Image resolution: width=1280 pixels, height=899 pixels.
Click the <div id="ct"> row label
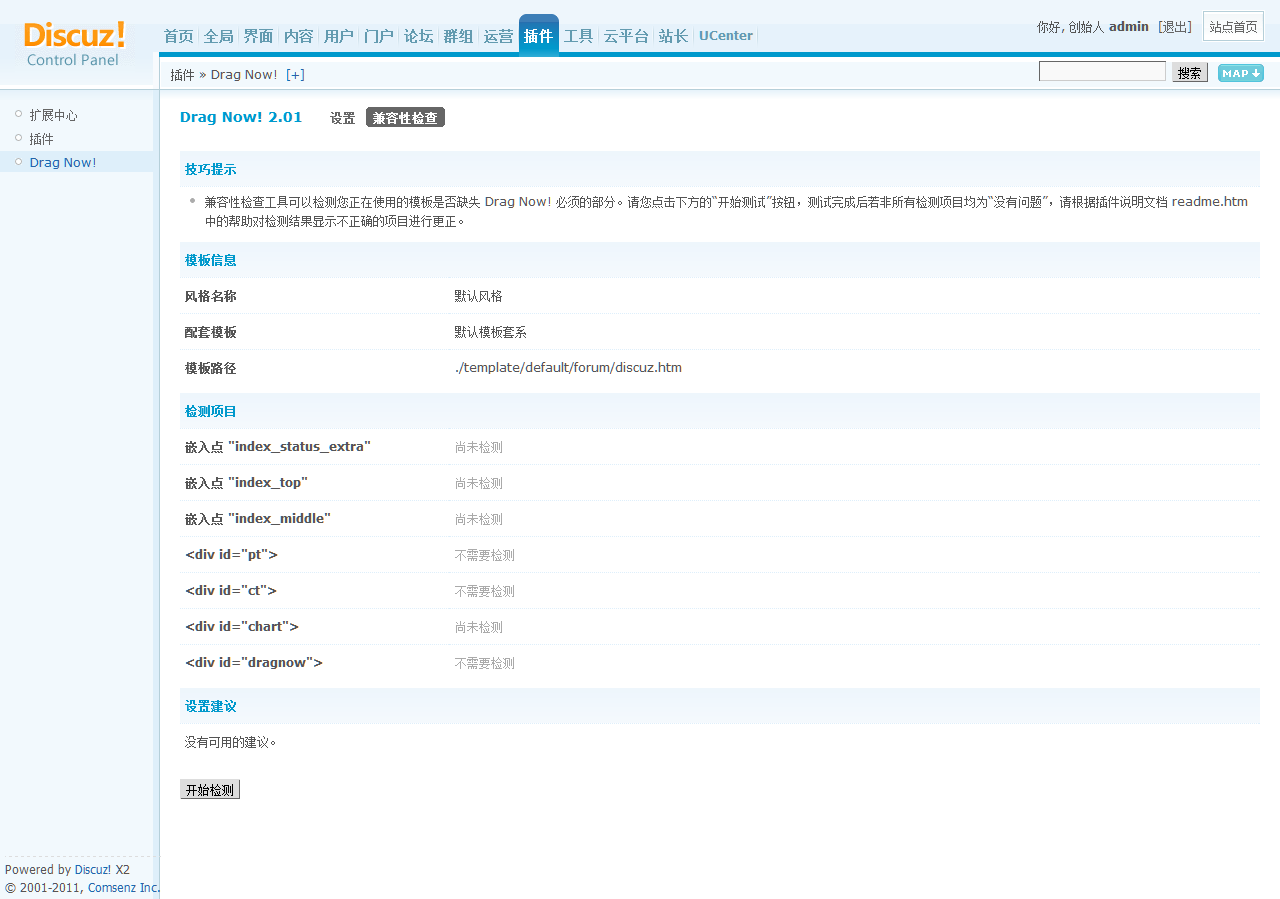point(231,591)
